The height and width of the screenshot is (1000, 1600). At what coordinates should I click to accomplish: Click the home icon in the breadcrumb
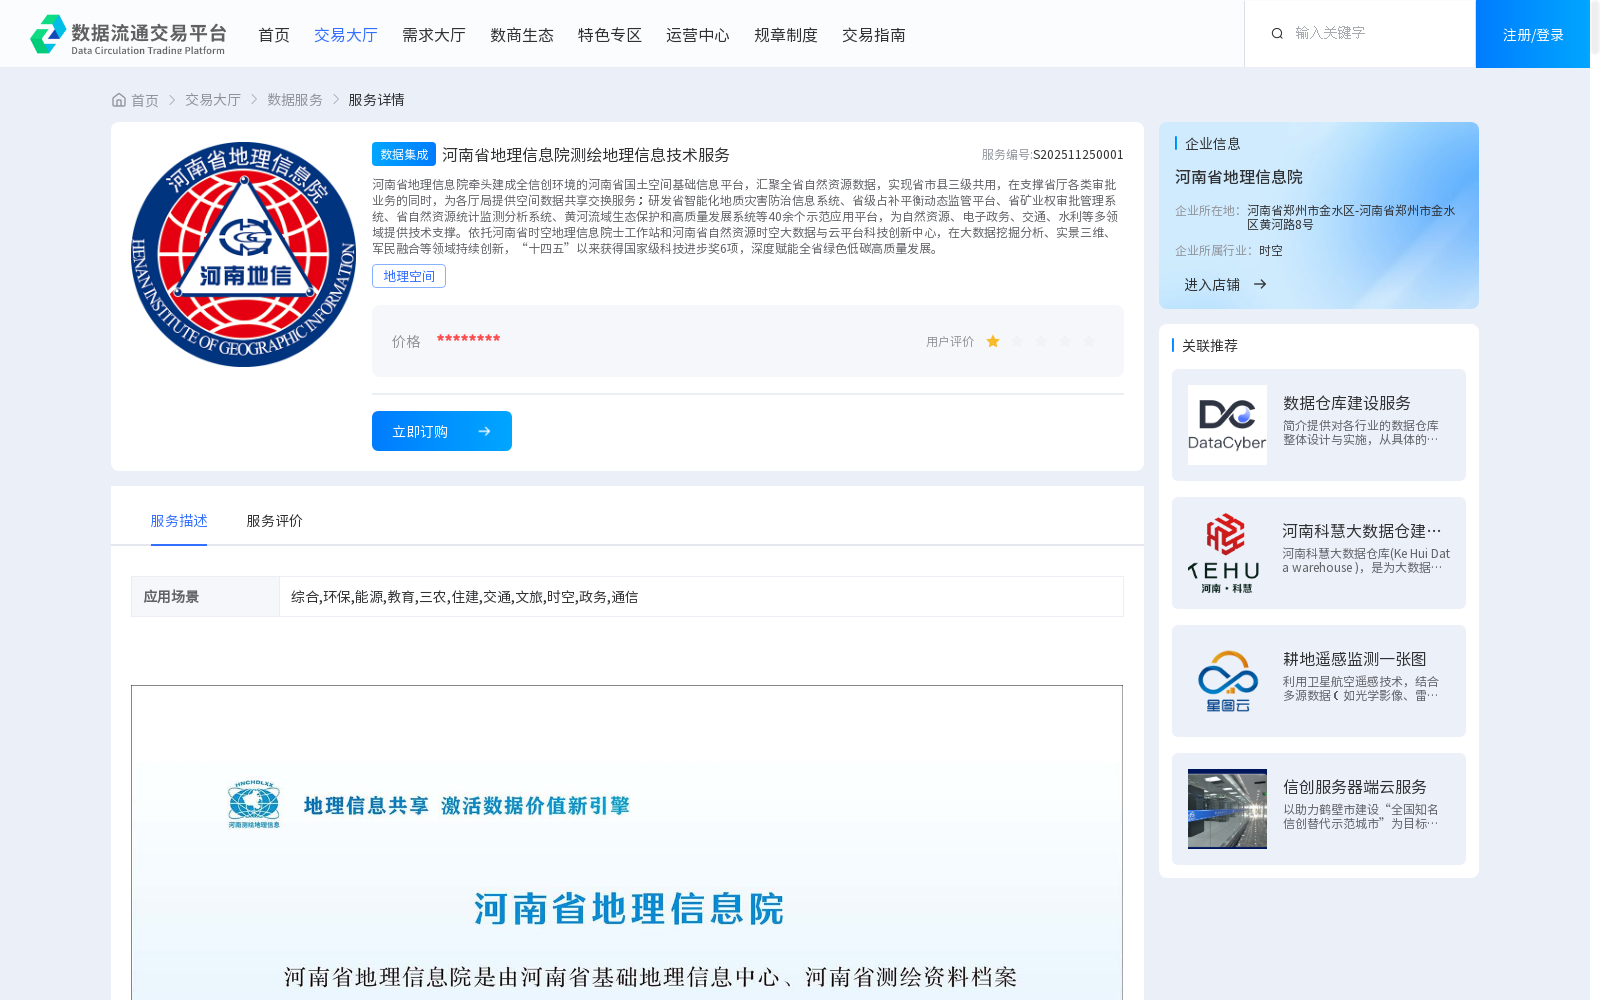[119, 100]
